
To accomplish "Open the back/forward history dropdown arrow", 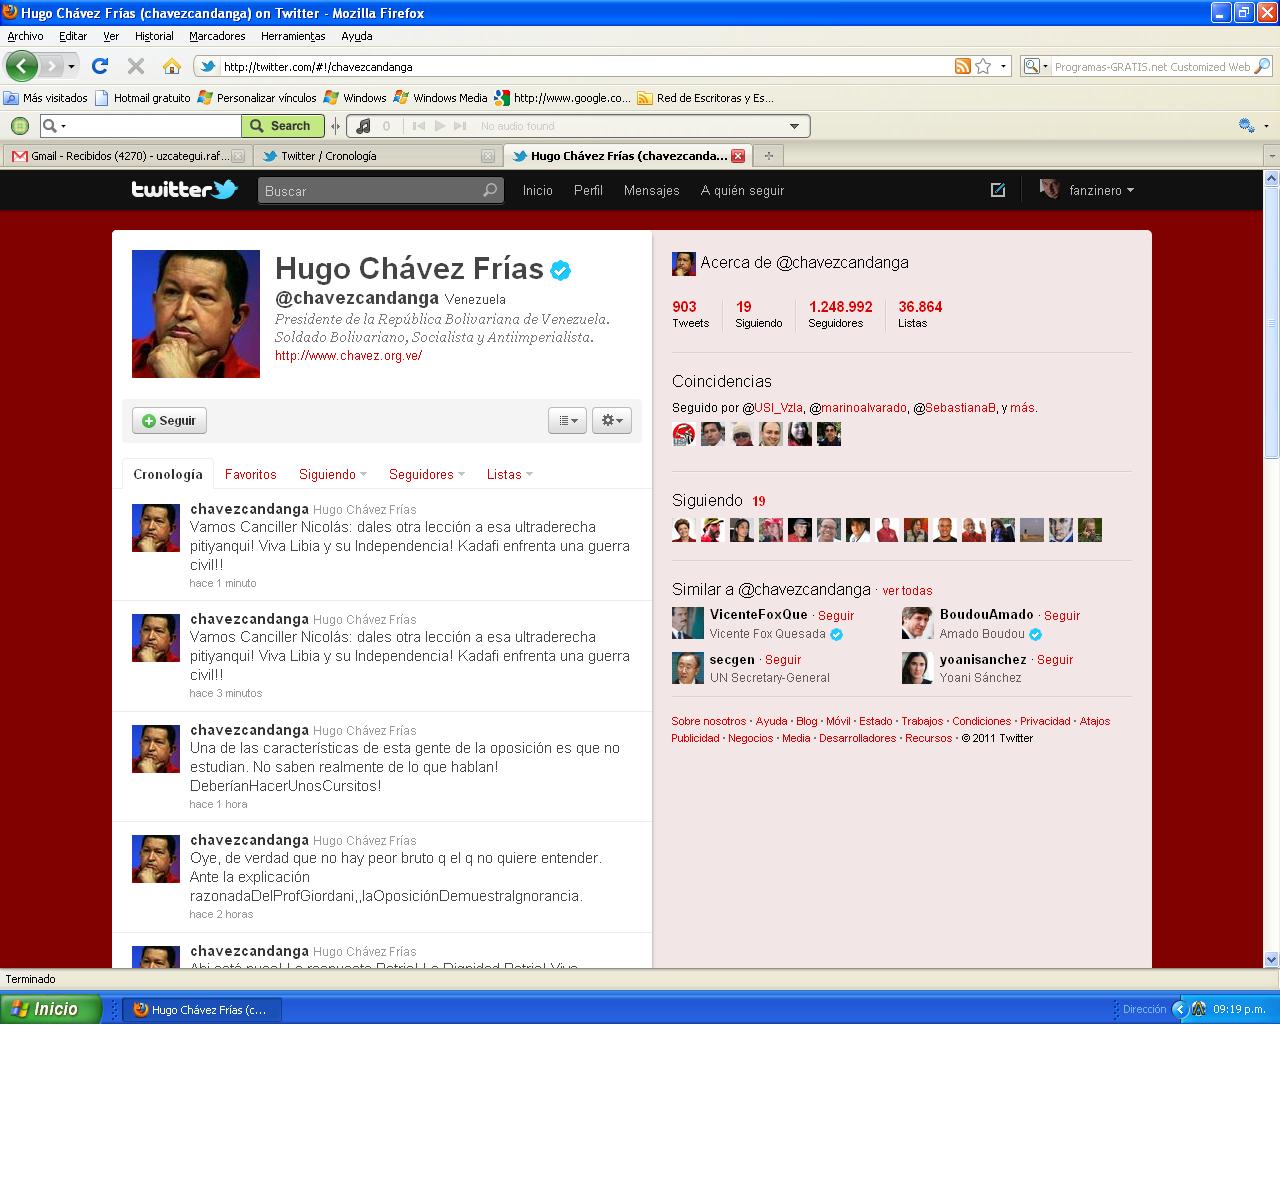I will point(71,67).
